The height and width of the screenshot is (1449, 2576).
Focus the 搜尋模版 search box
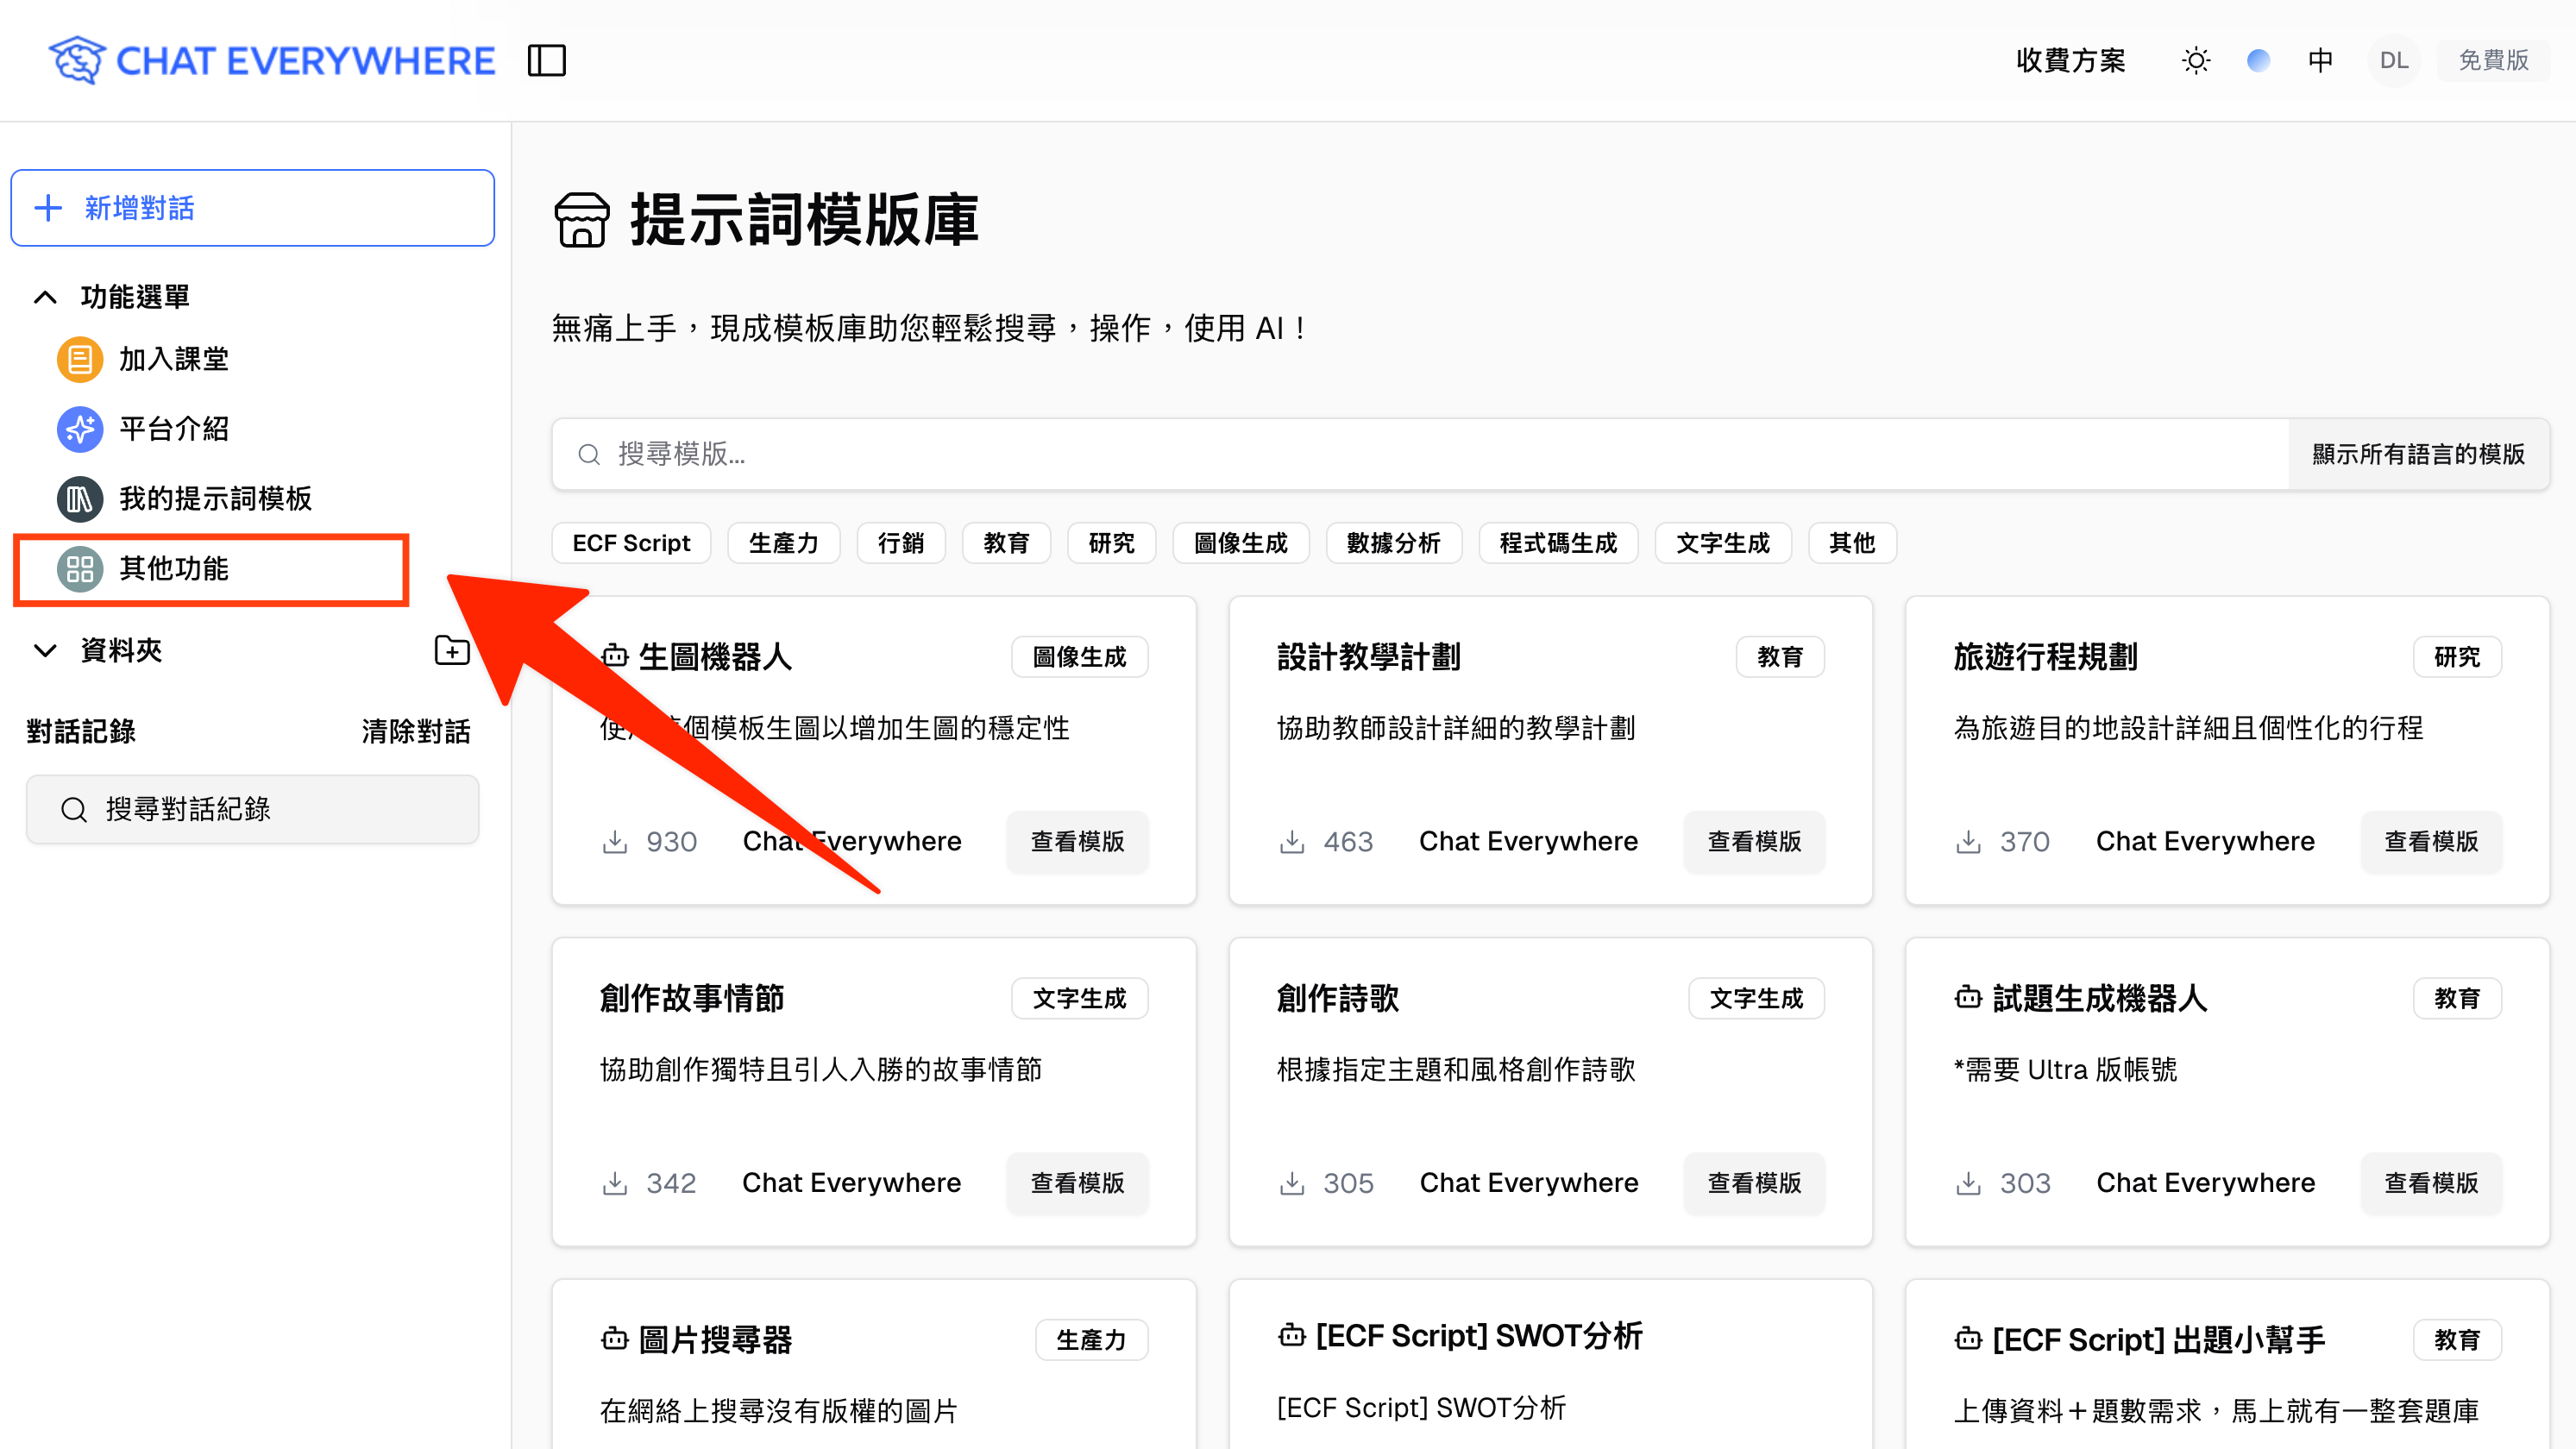[1420, 454]
